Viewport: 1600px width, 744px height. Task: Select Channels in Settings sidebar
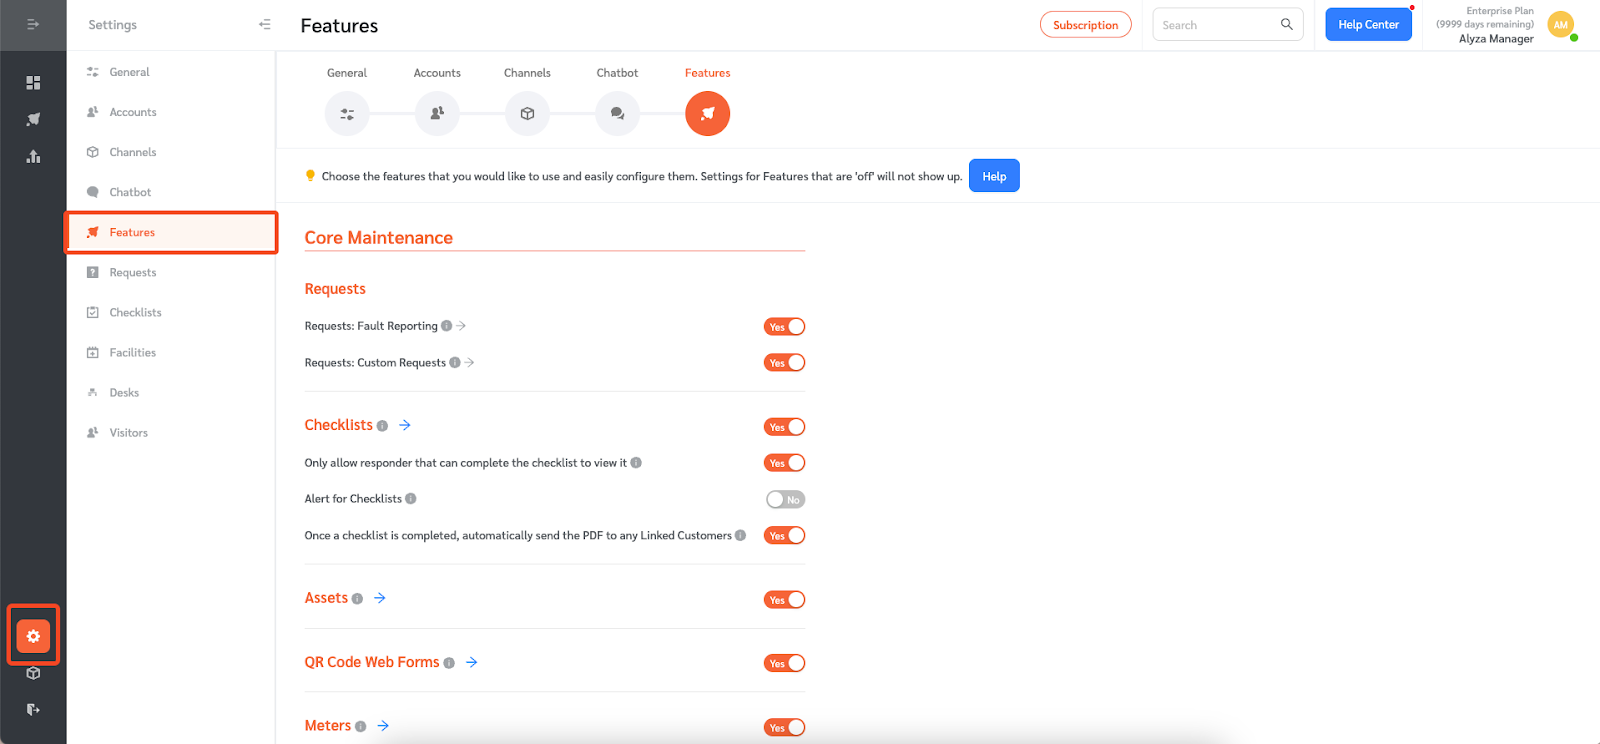point(171,152)
